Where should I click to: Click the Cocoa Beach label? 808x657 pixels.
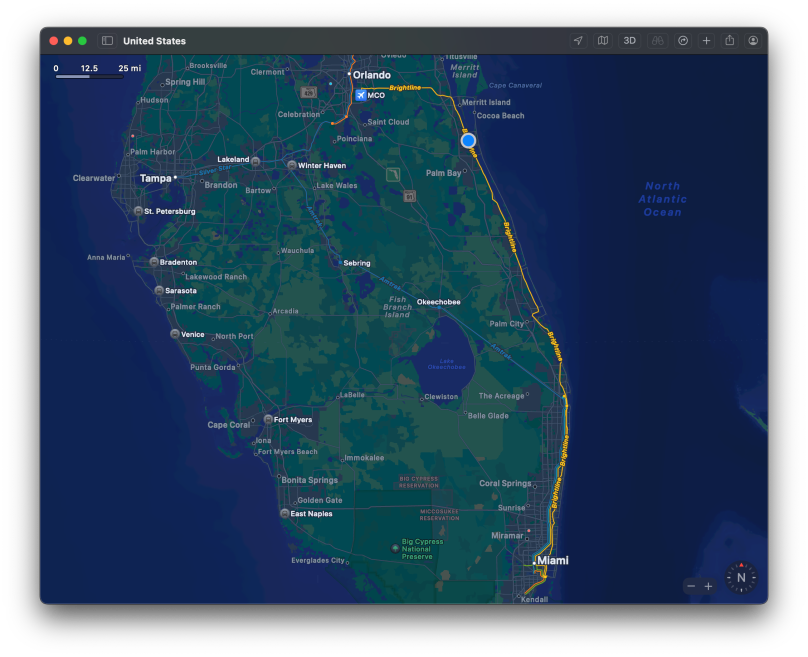[500, 116]
